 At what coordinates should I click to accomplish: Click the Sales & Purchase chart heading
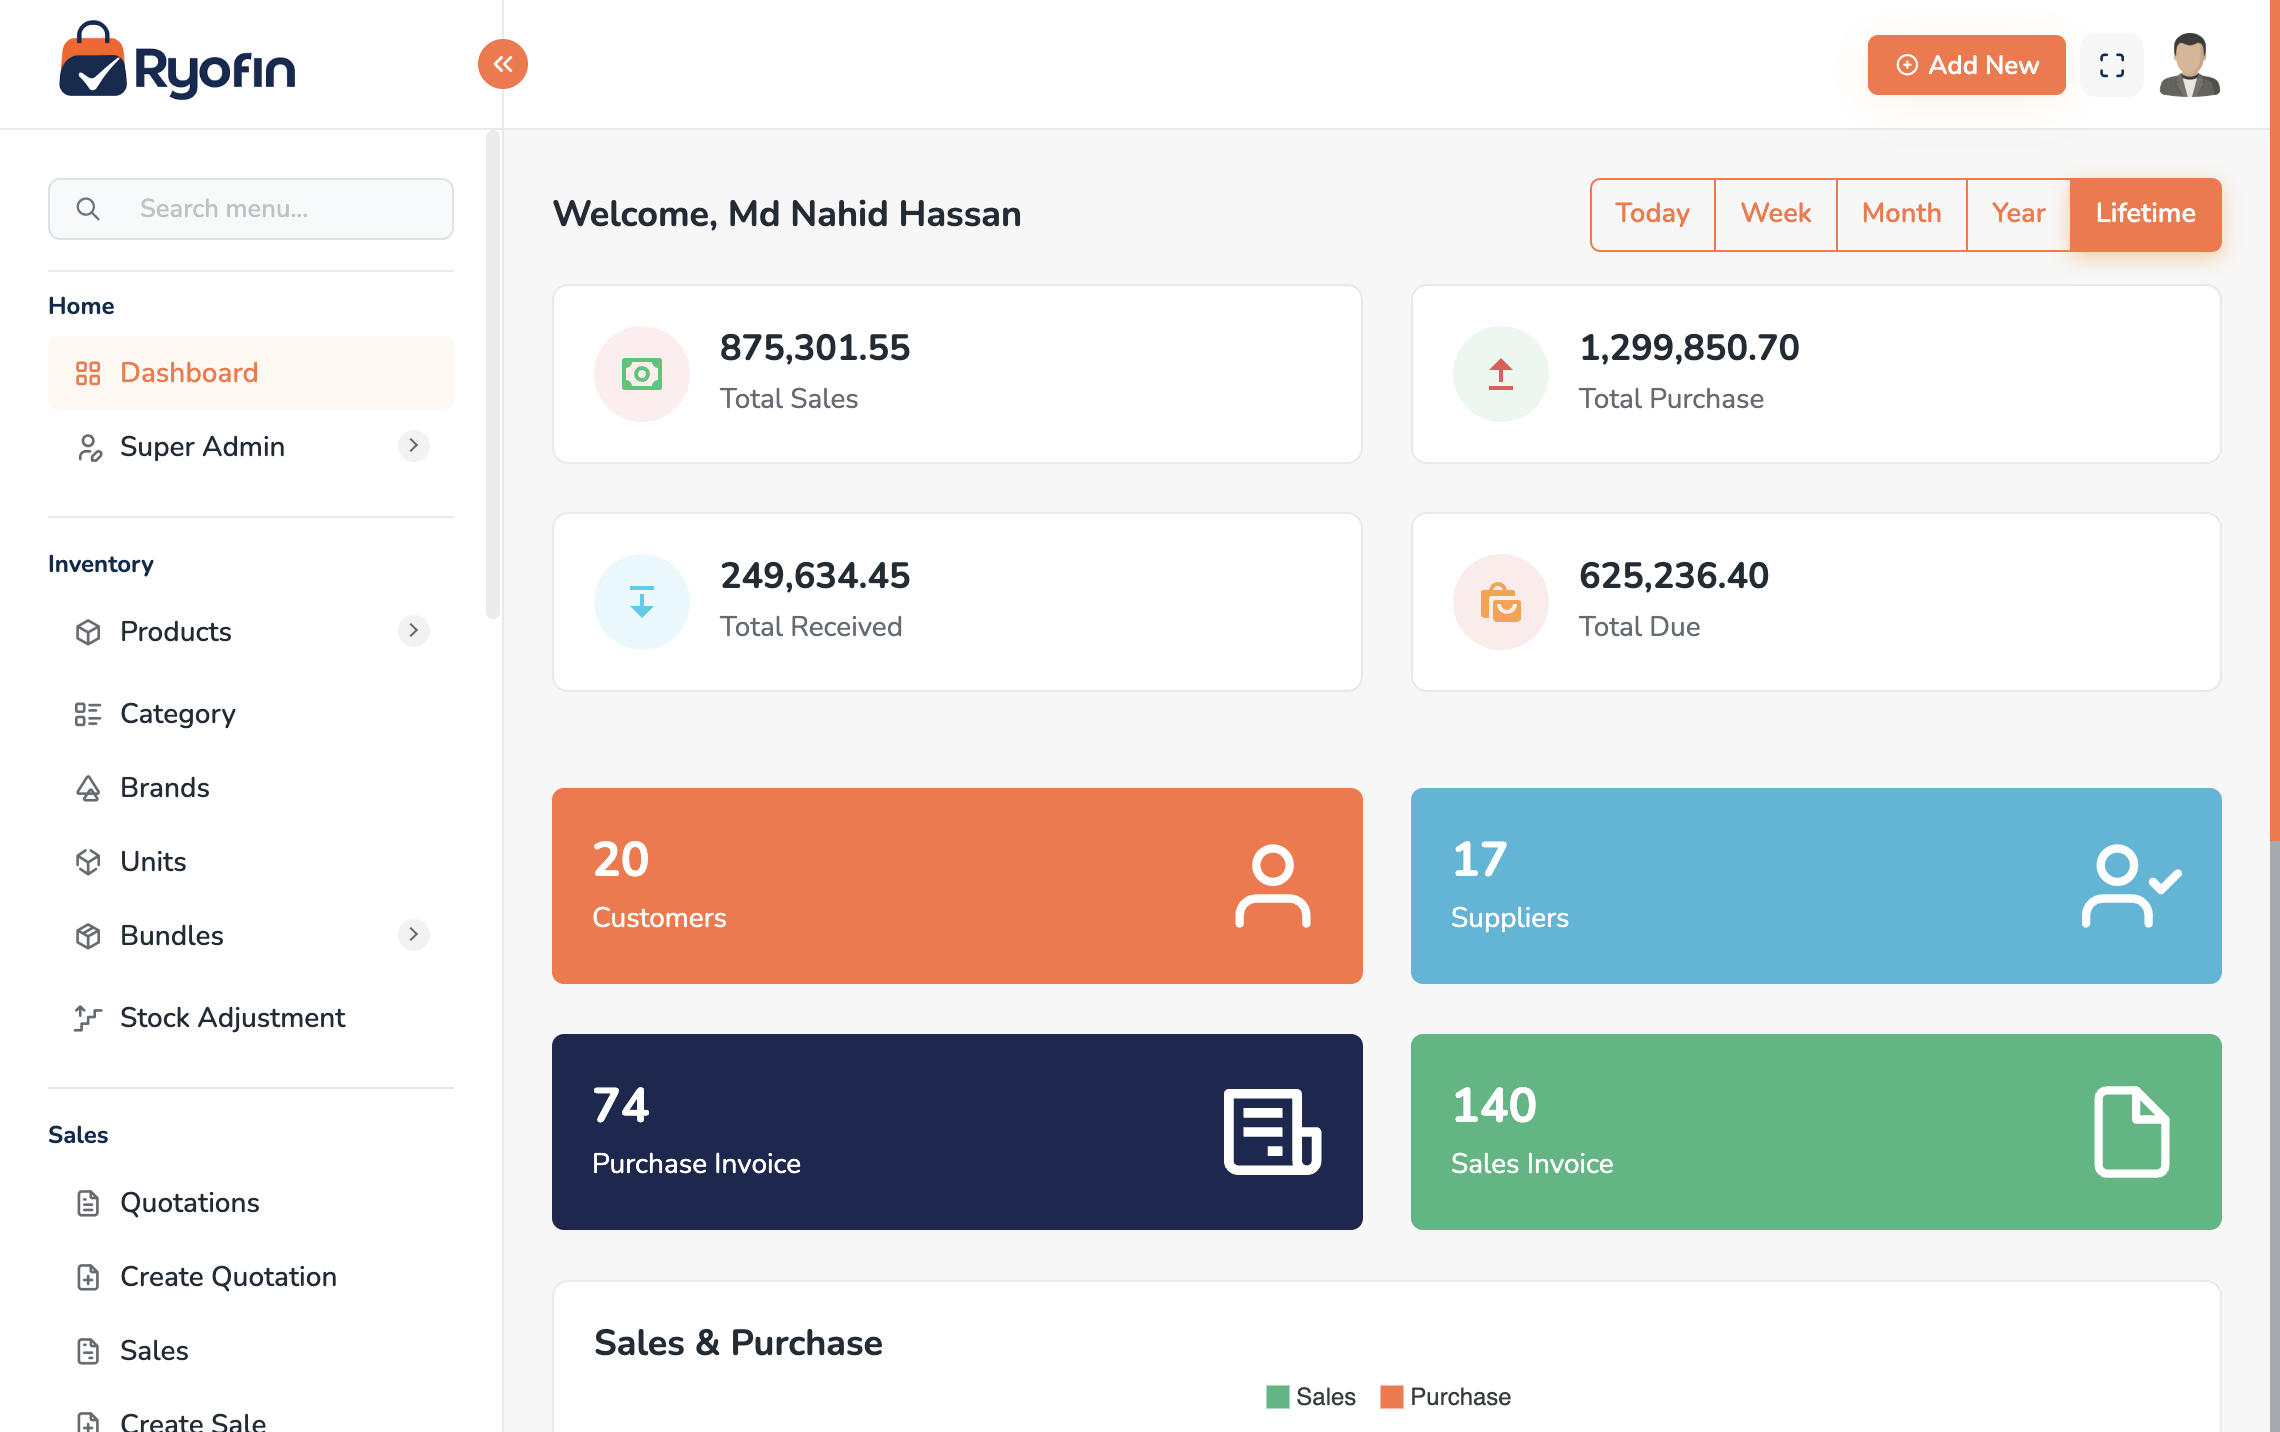pyautogui.click(x=738, y=1343)
